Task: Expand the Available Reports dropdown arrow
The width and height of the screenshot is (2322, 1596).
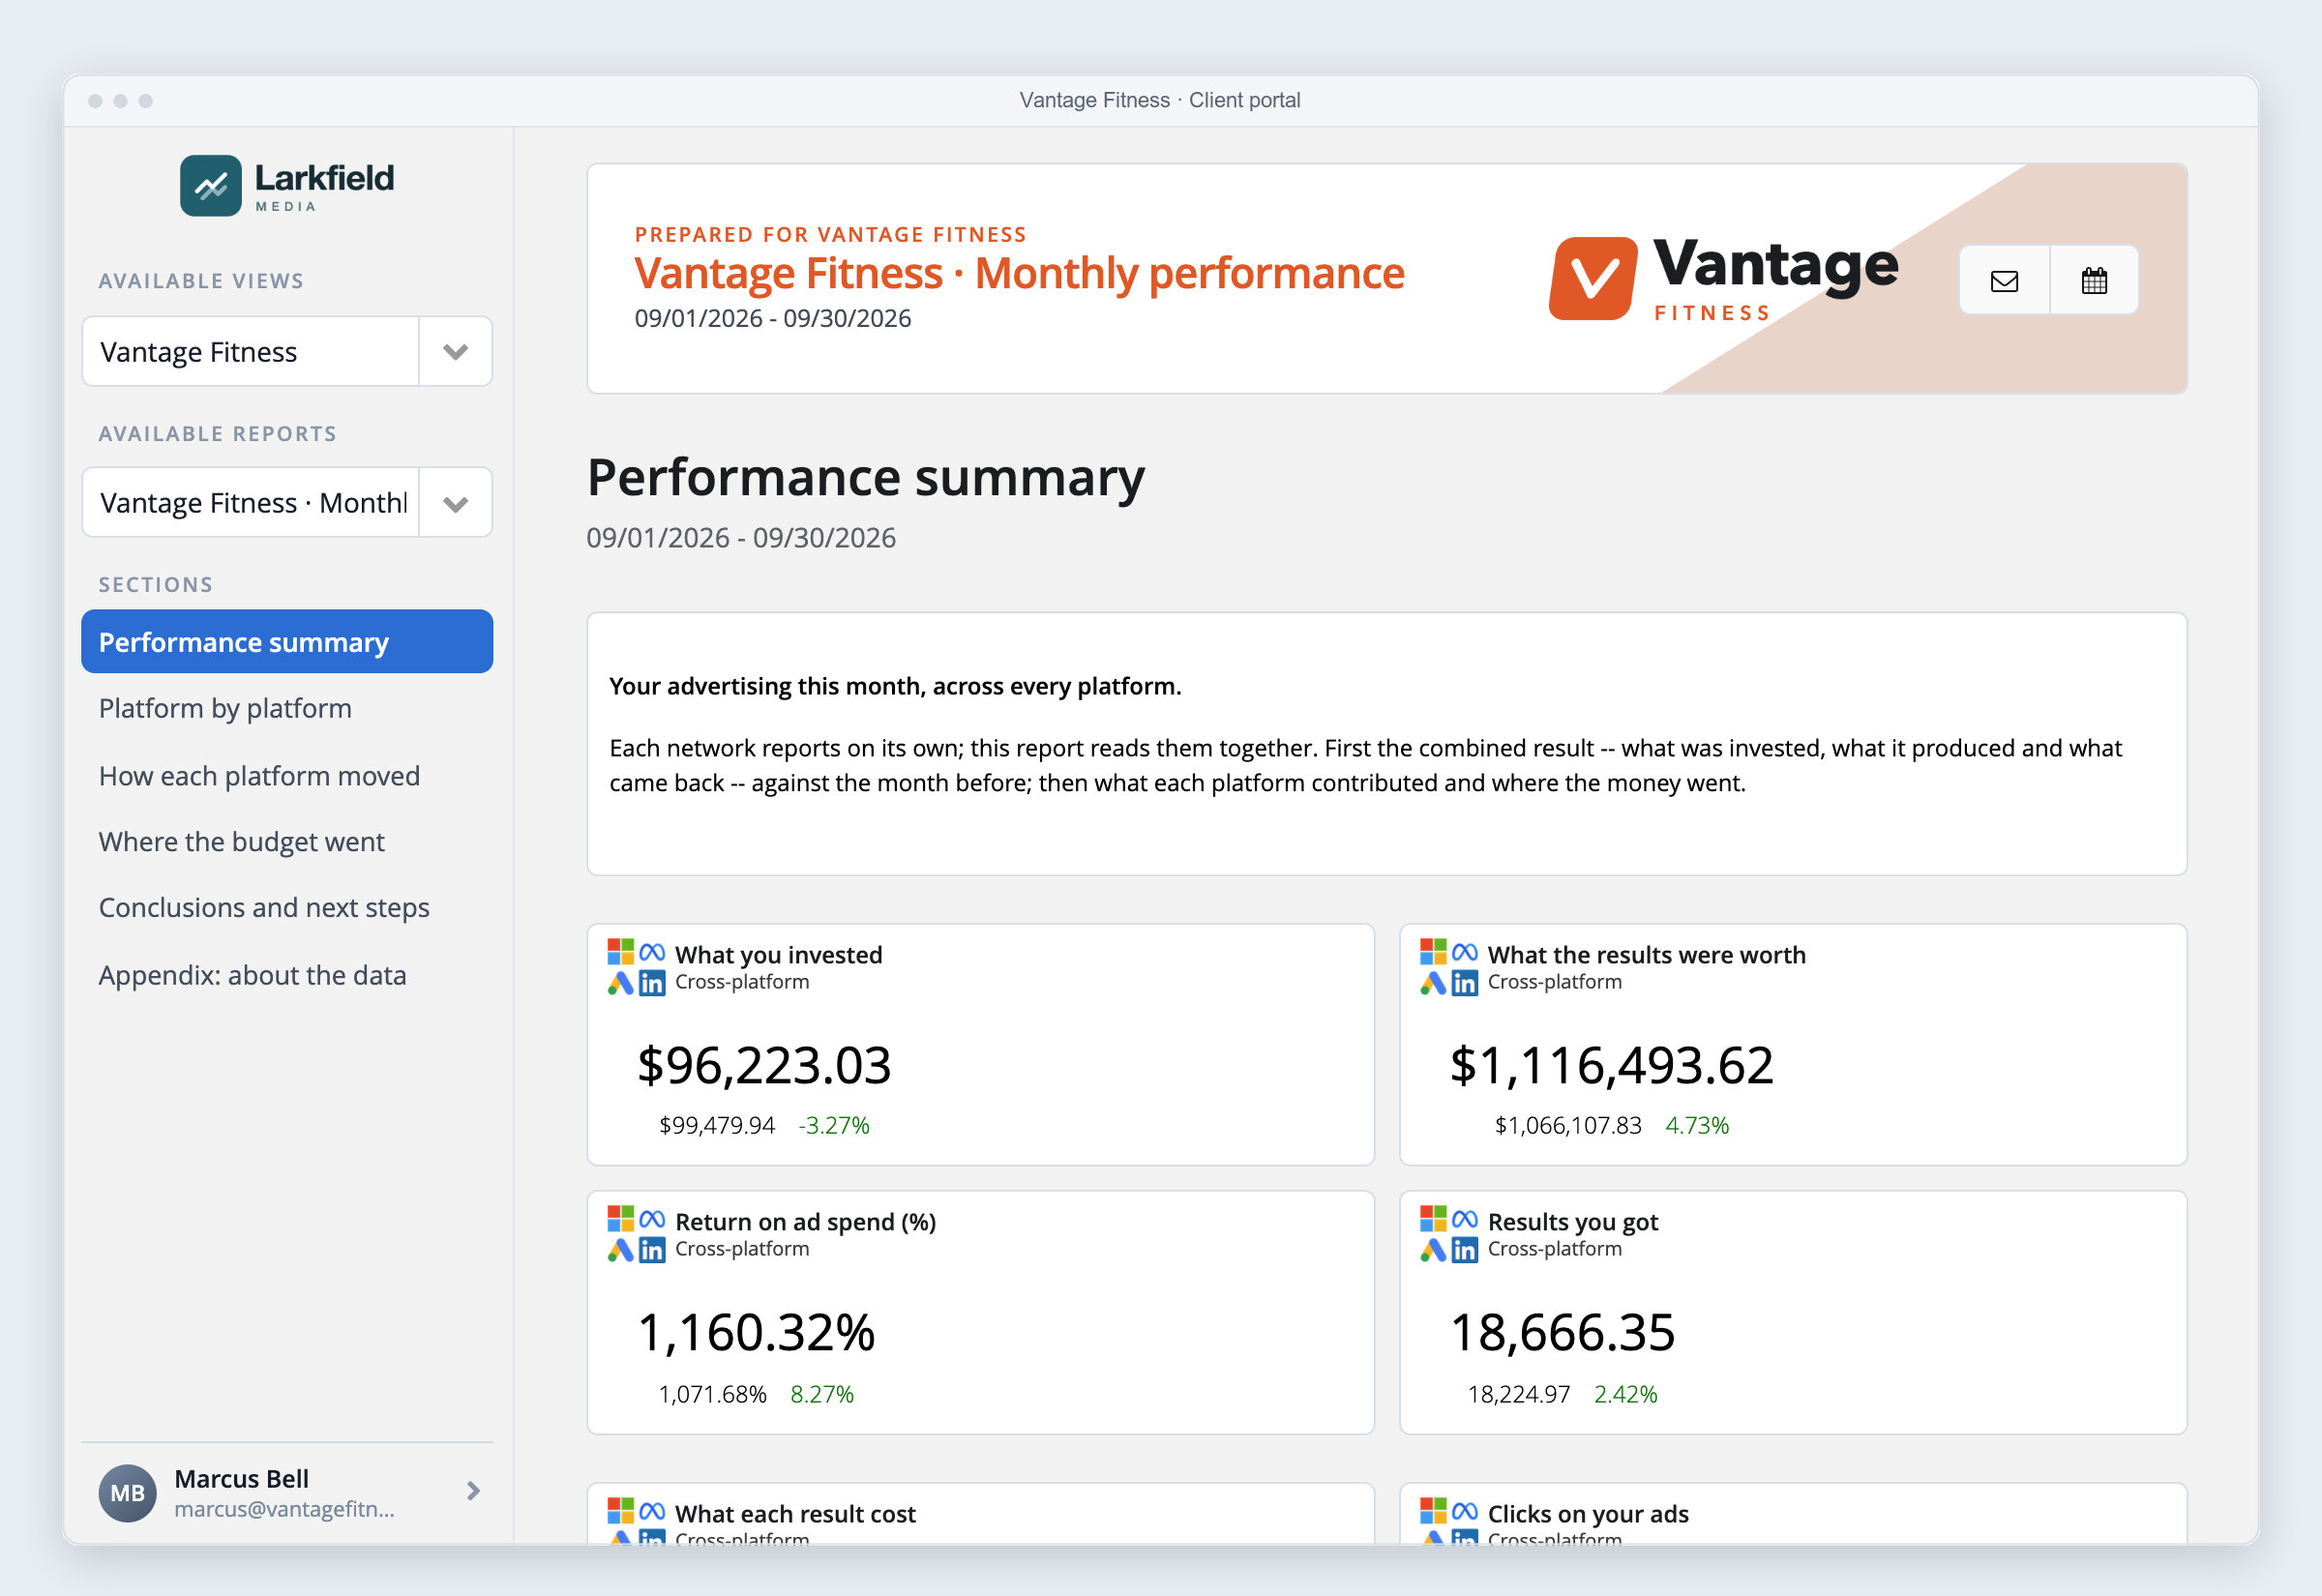Action: tap(455, 503)
